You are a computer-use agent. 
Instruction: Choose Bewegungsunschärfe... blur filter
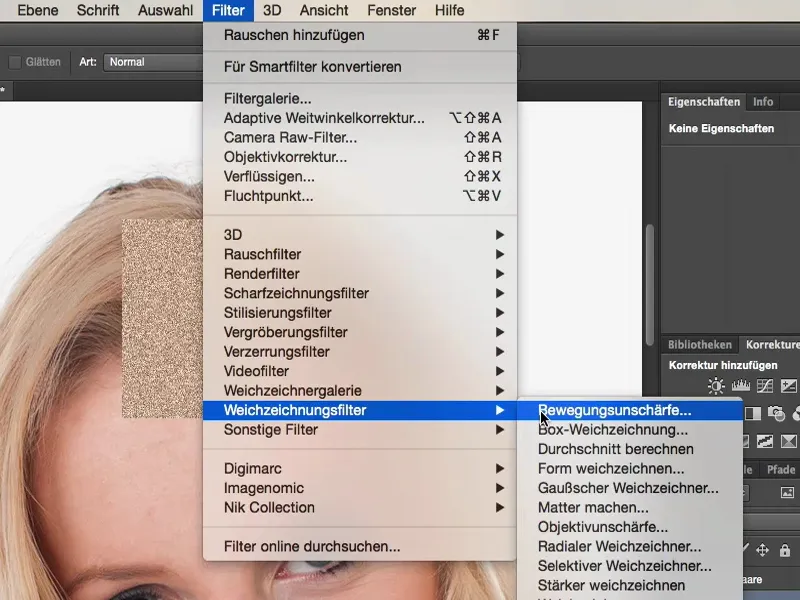point(630,410)
